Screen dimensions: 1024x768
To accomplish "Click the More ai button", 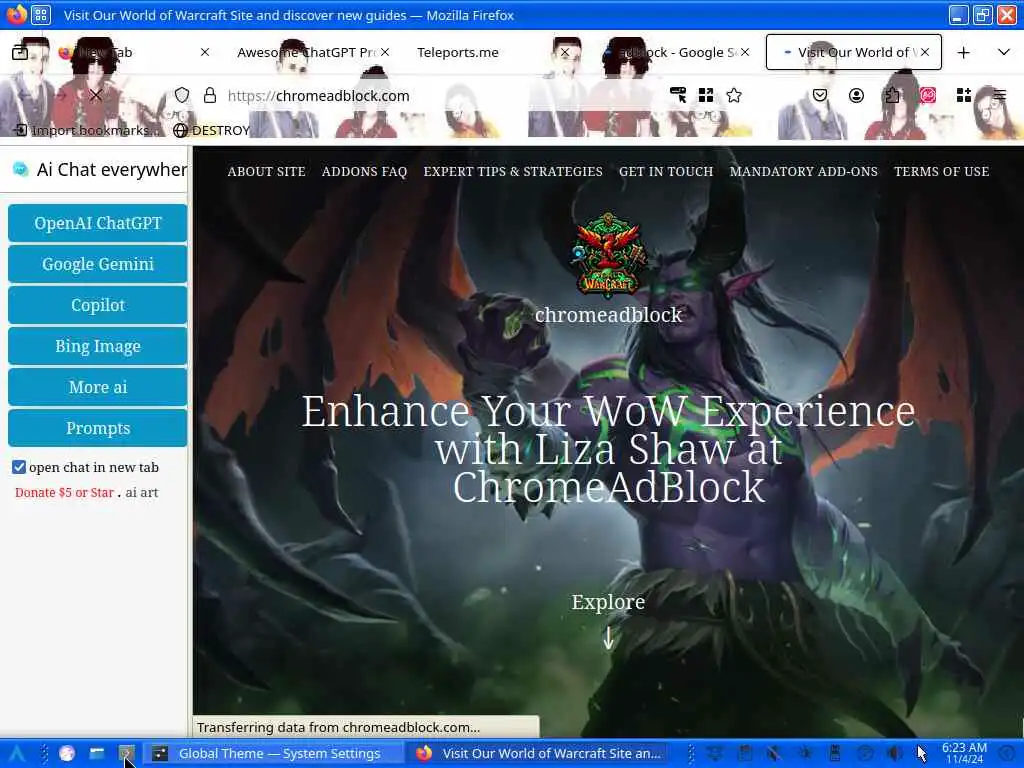I will tap(98, 387).
